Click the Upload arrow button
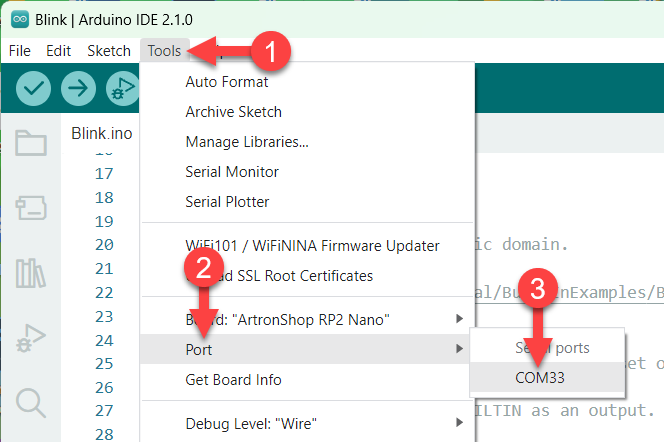The image size is (664, 442). tap(78, 88)
